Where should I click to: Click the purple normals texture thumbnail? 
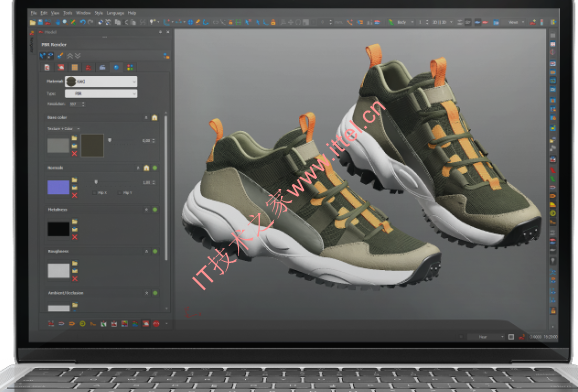(58, 187)
